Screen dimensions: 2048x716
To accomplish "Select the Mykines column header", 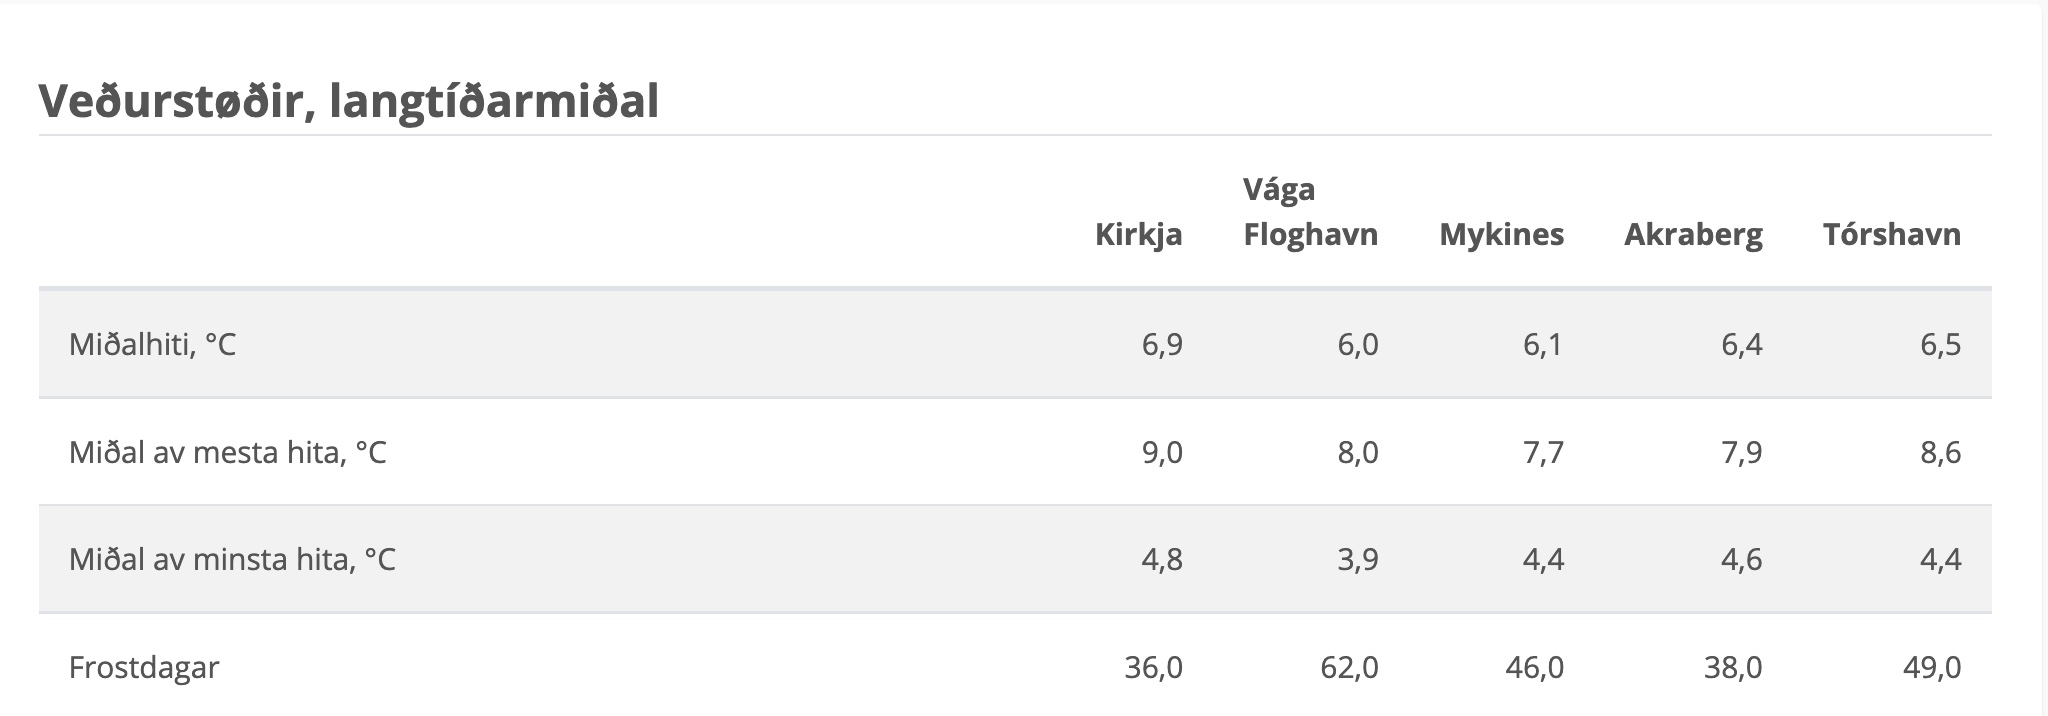I will [1501, 234].
